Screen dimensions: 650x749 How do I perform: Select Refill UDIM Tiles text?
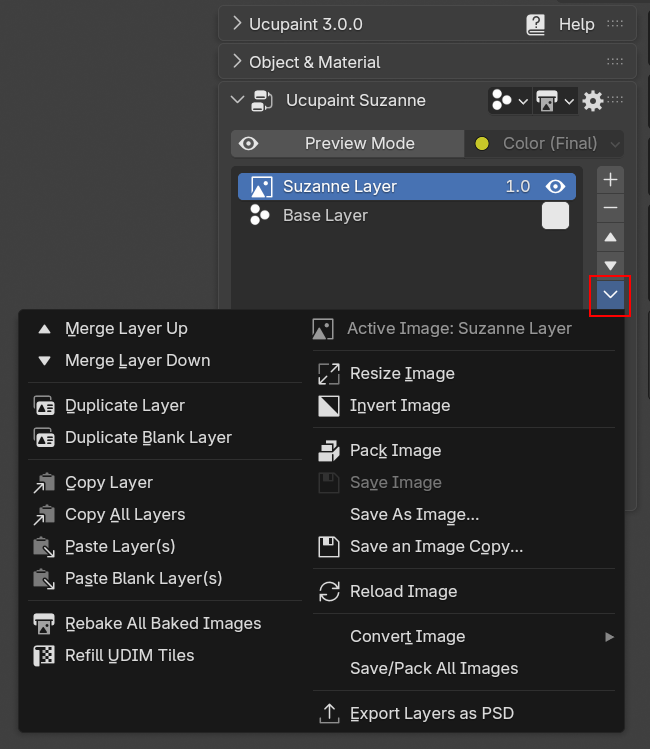coord(129,655)
